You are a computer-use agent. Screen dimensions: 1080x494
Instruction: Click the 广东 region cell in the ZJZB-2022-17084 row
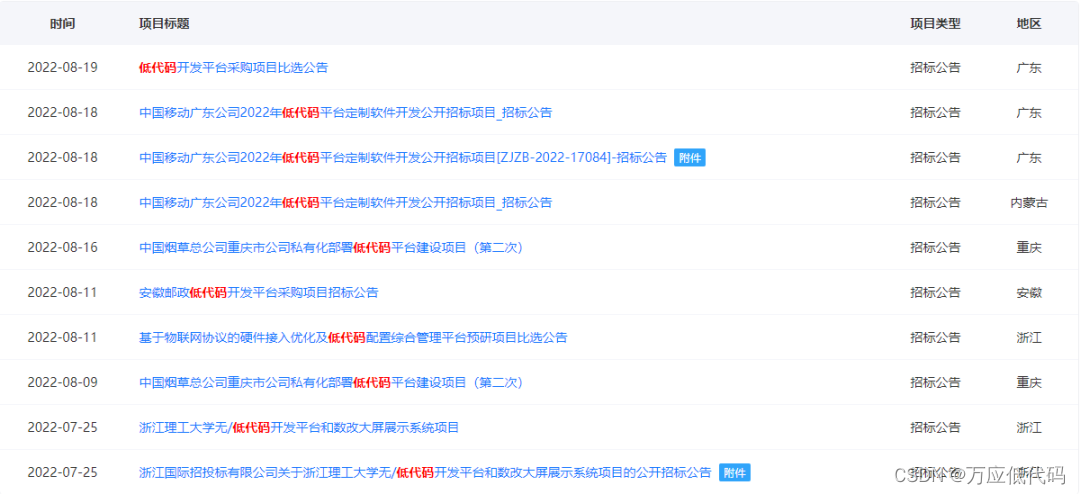[1028, 158]
